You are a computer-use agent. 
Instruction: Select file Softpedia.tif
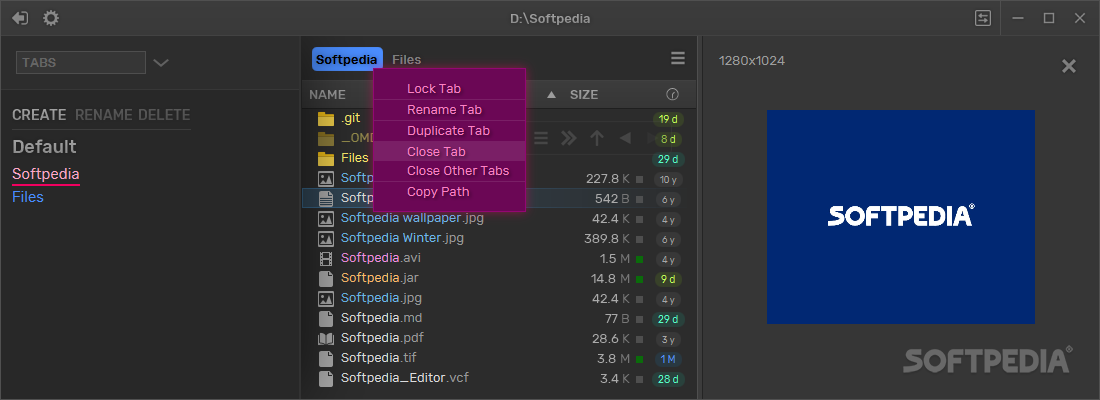click(x=380, y=359)
